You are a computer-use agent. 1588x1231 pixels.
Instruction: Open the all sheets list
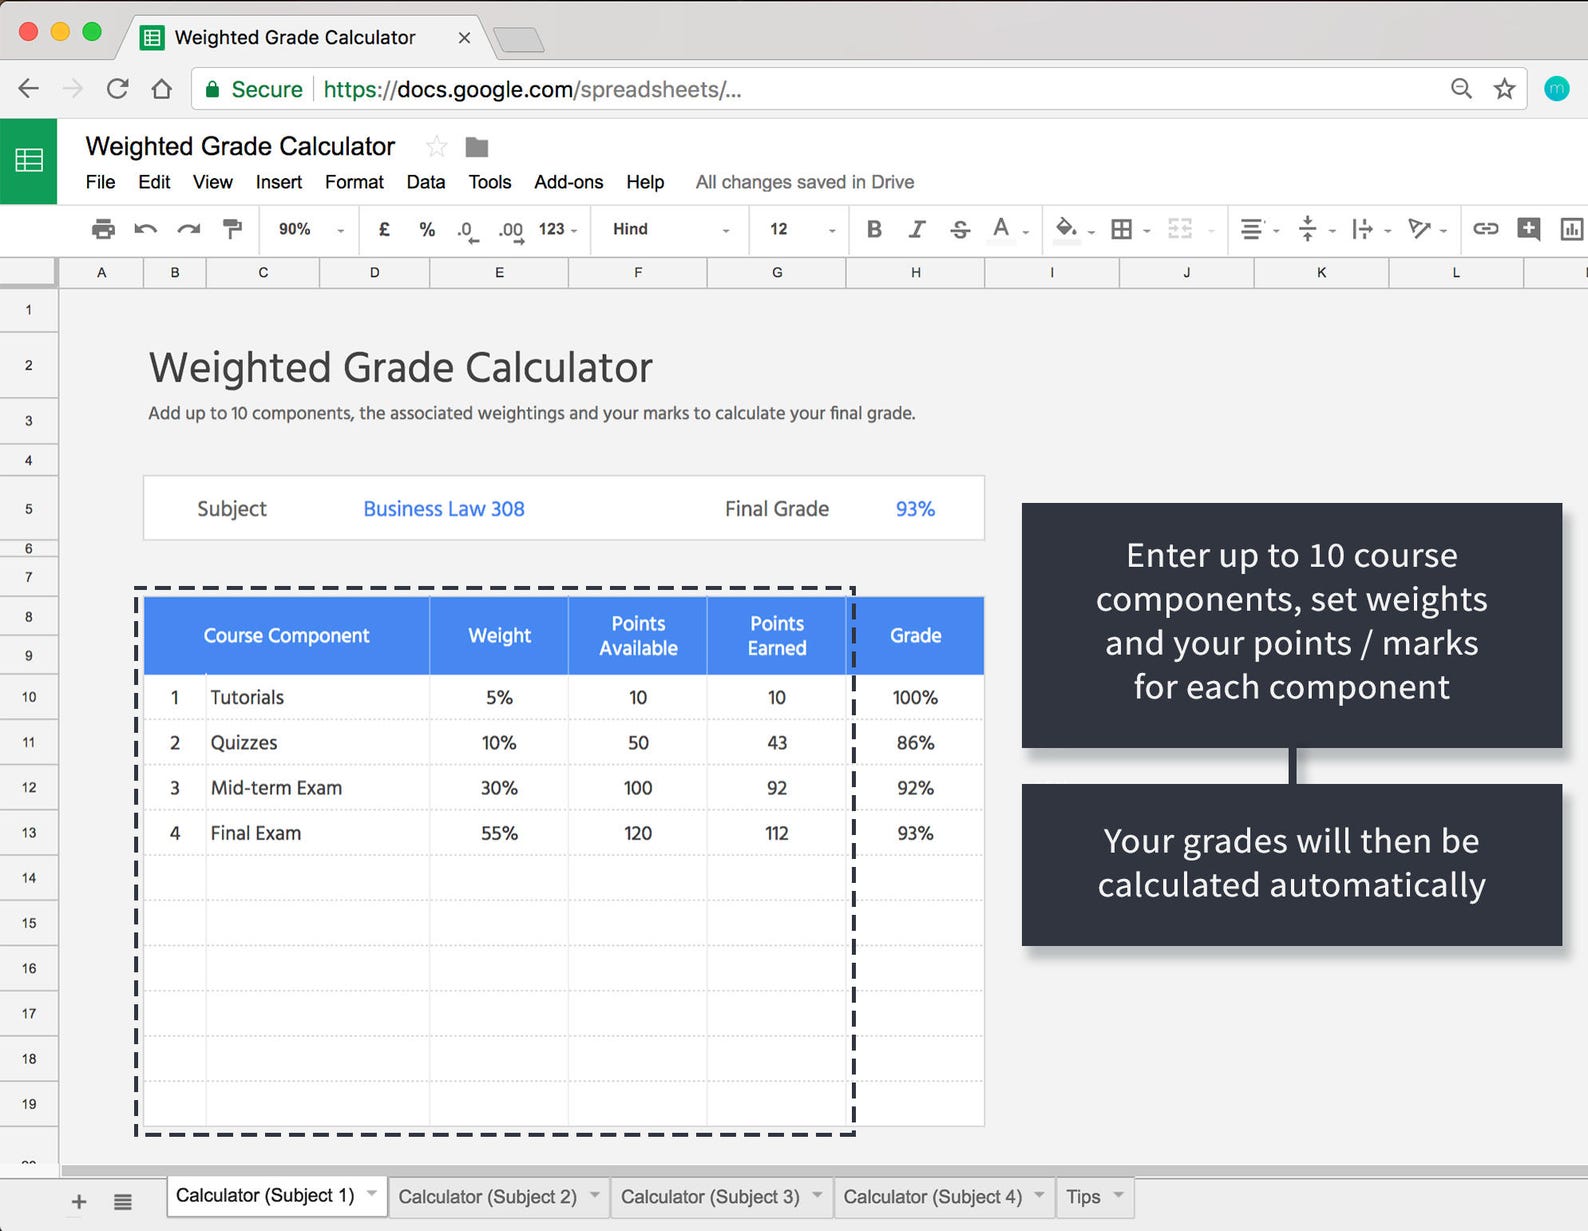coord(123,1202)
